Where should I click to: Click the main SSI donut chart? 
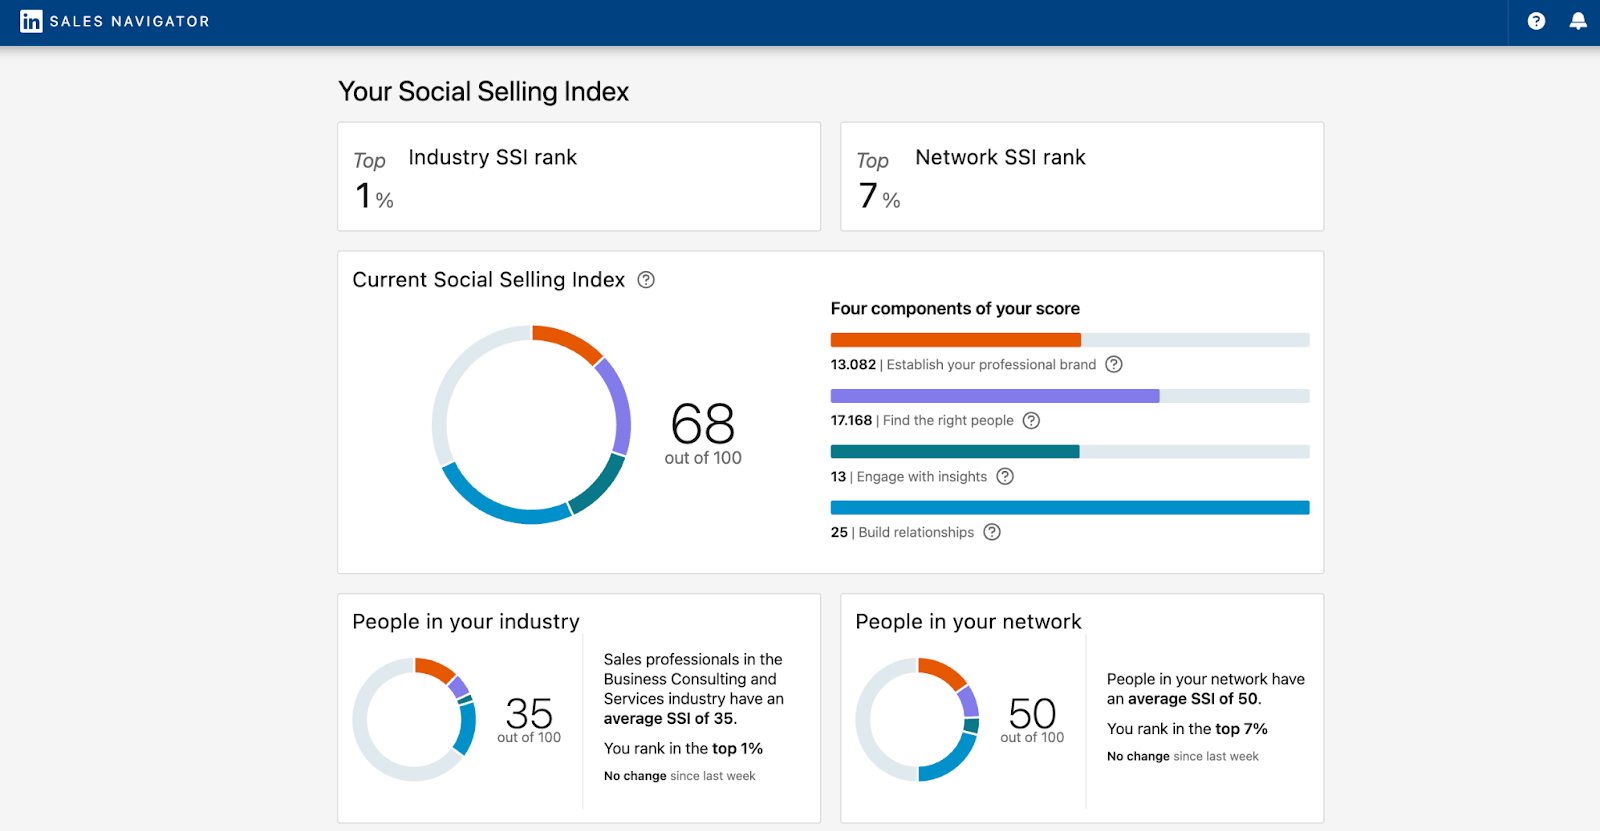531,424
